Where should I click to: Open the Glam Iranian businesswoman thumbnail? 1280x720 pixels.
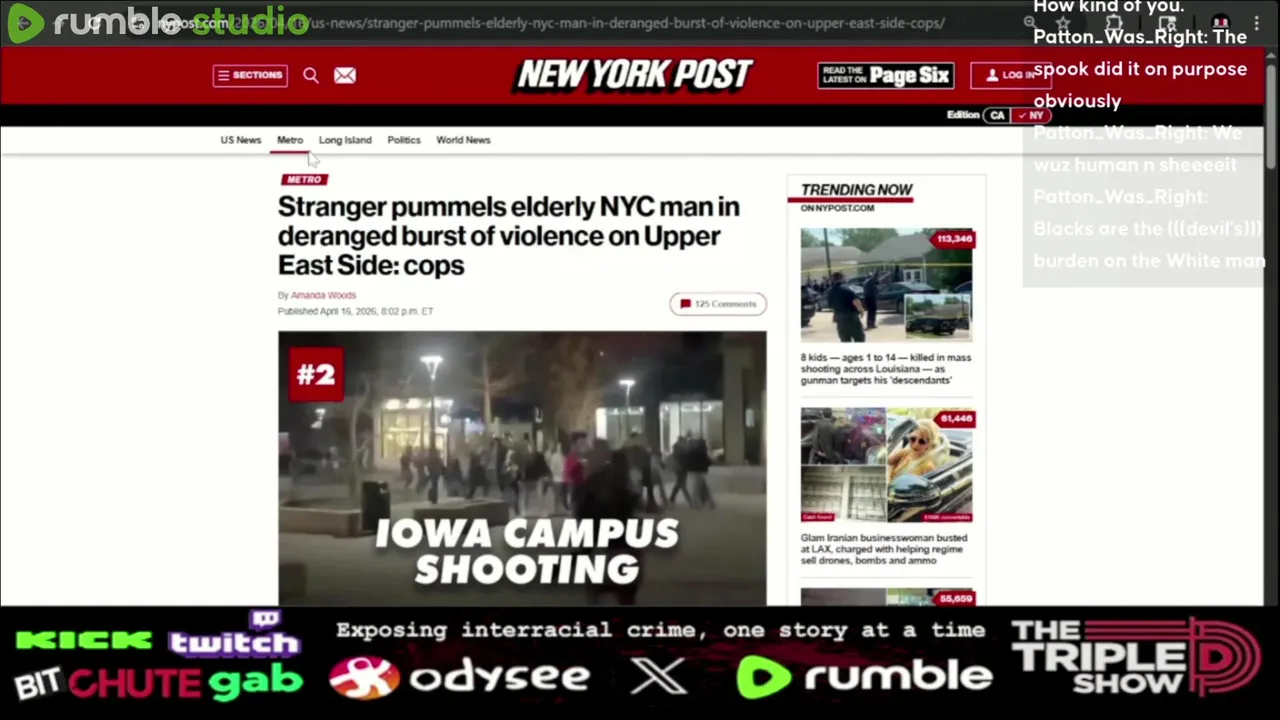point(886,466)
